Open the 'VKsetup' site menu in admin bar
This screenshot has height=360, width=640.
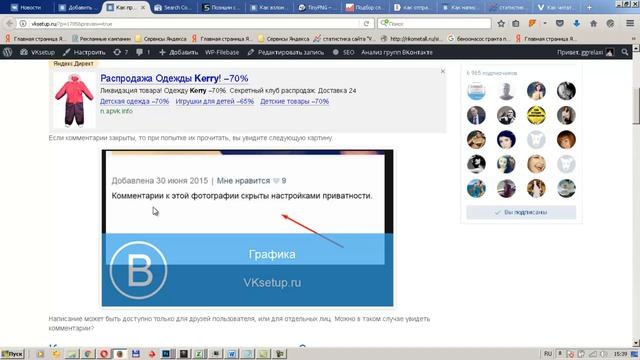[38, 52]
